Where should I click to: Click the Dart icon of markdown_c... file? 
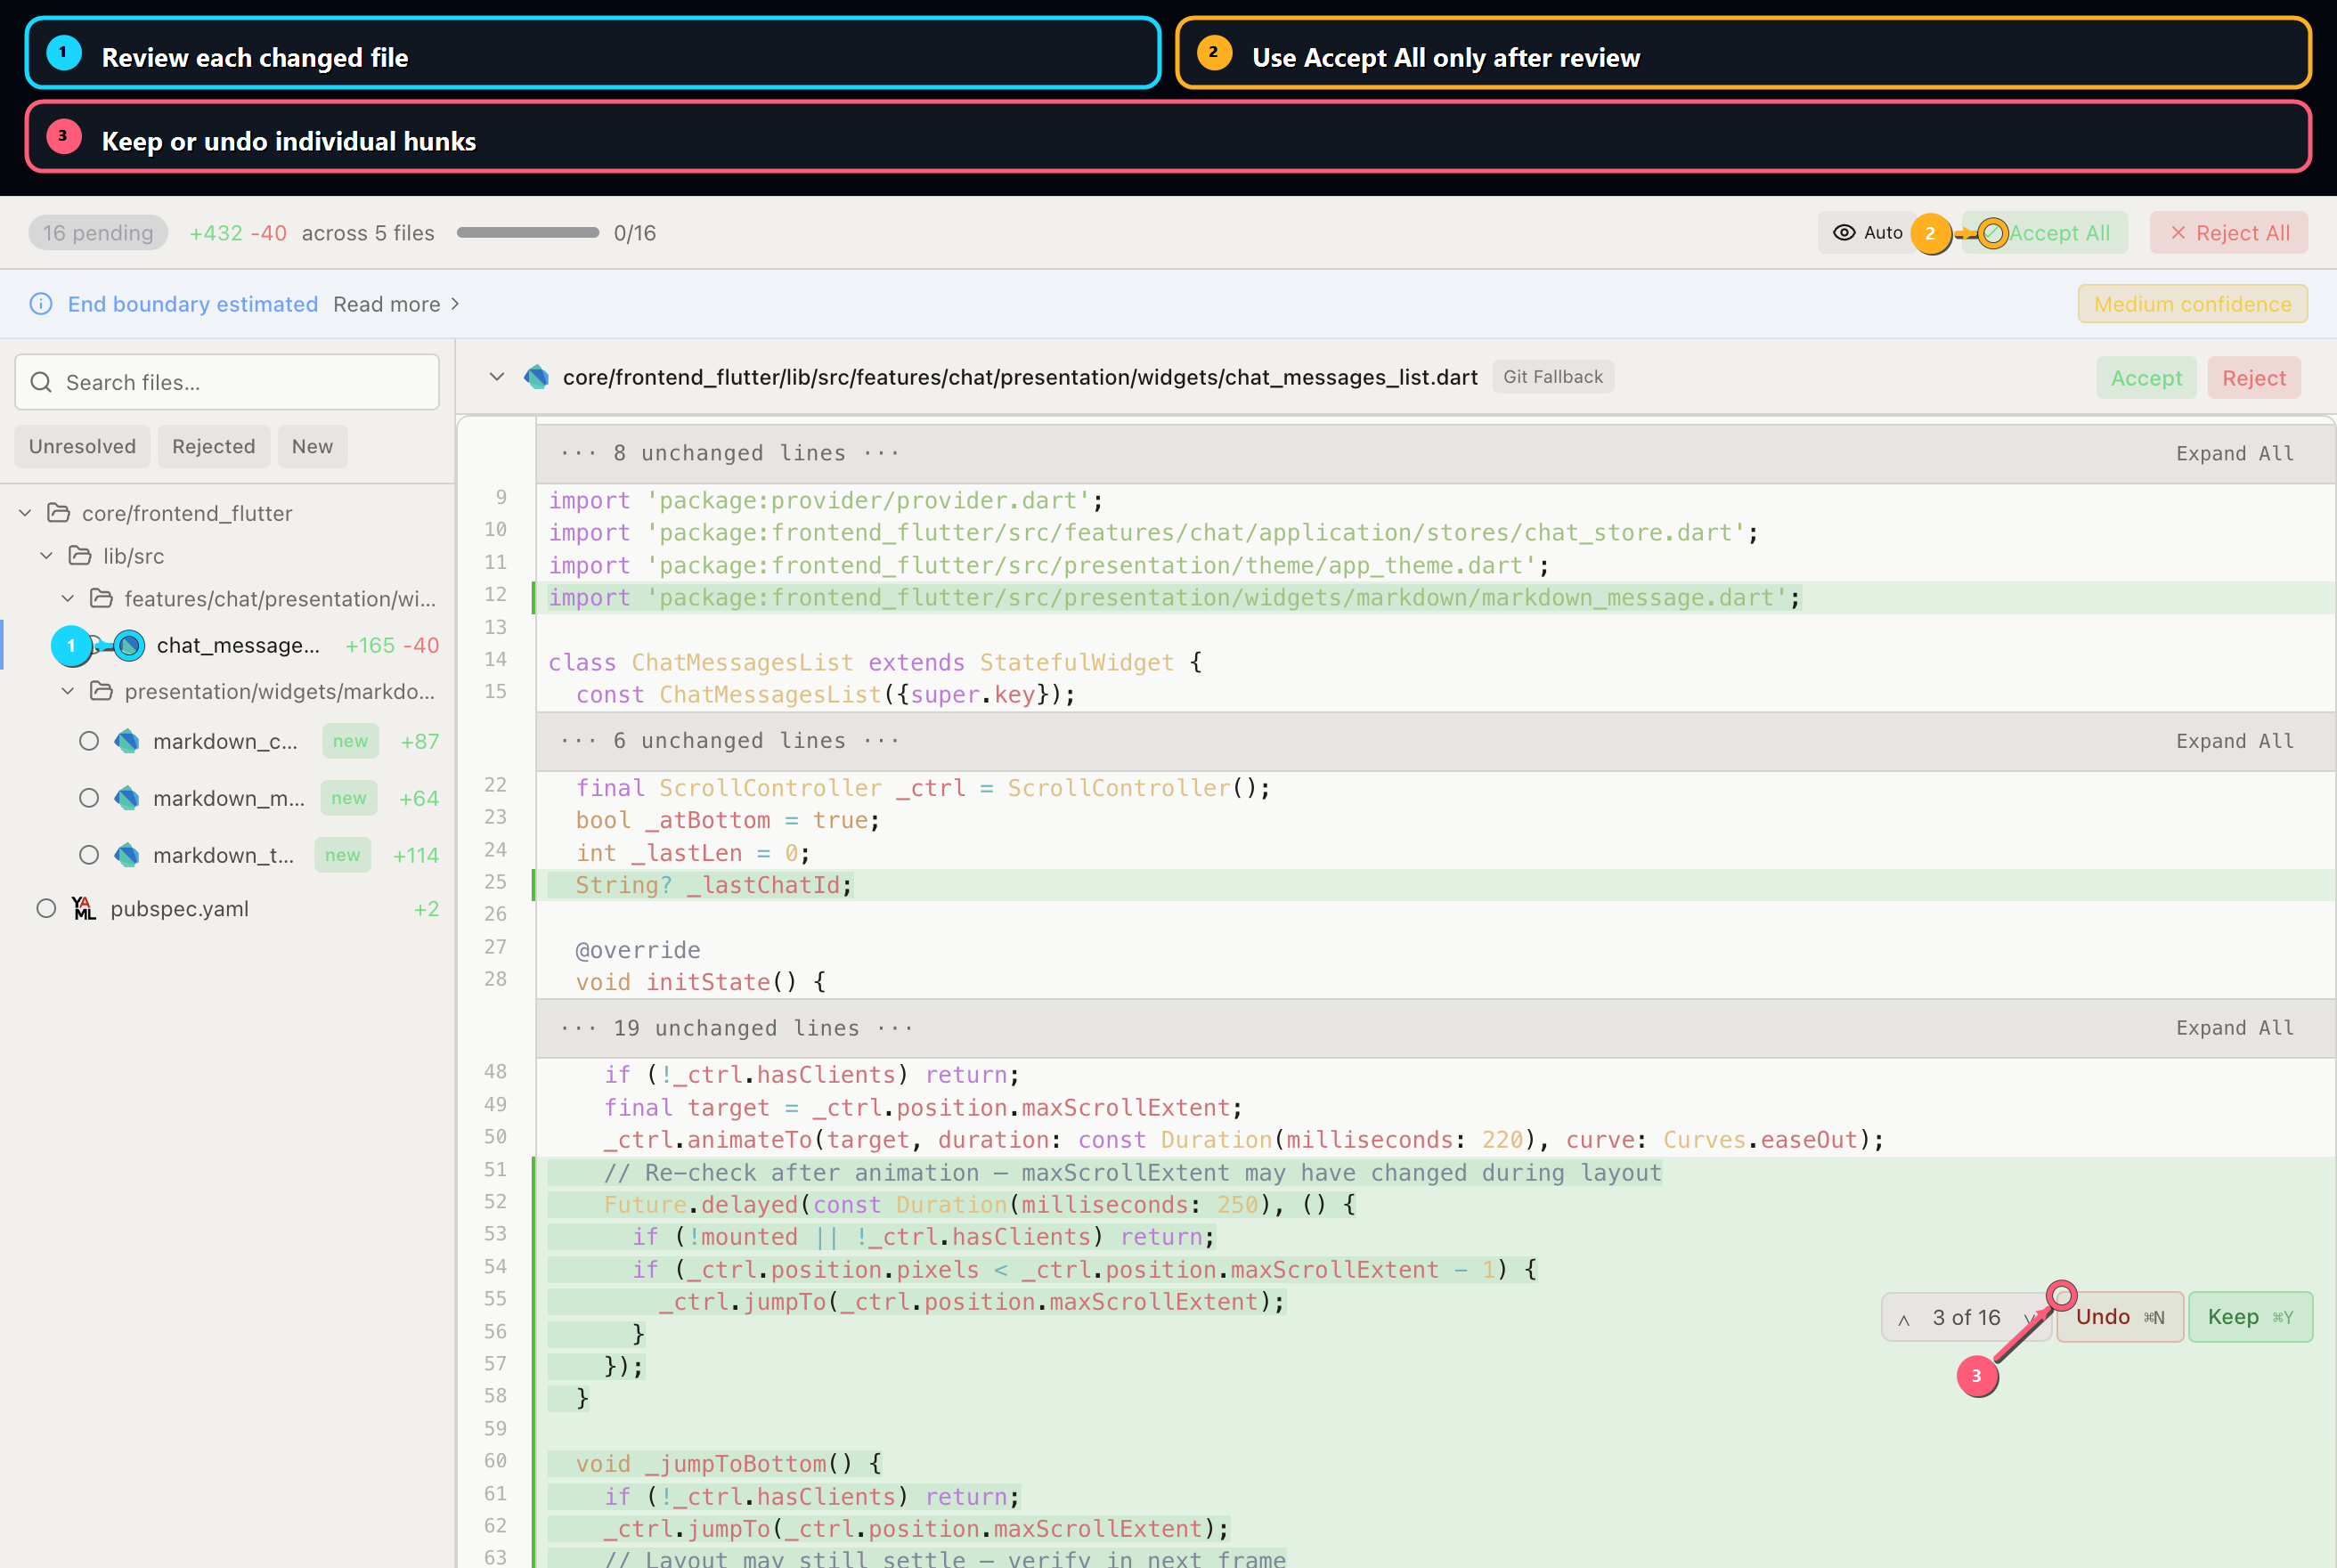click(x=127, y=741)
